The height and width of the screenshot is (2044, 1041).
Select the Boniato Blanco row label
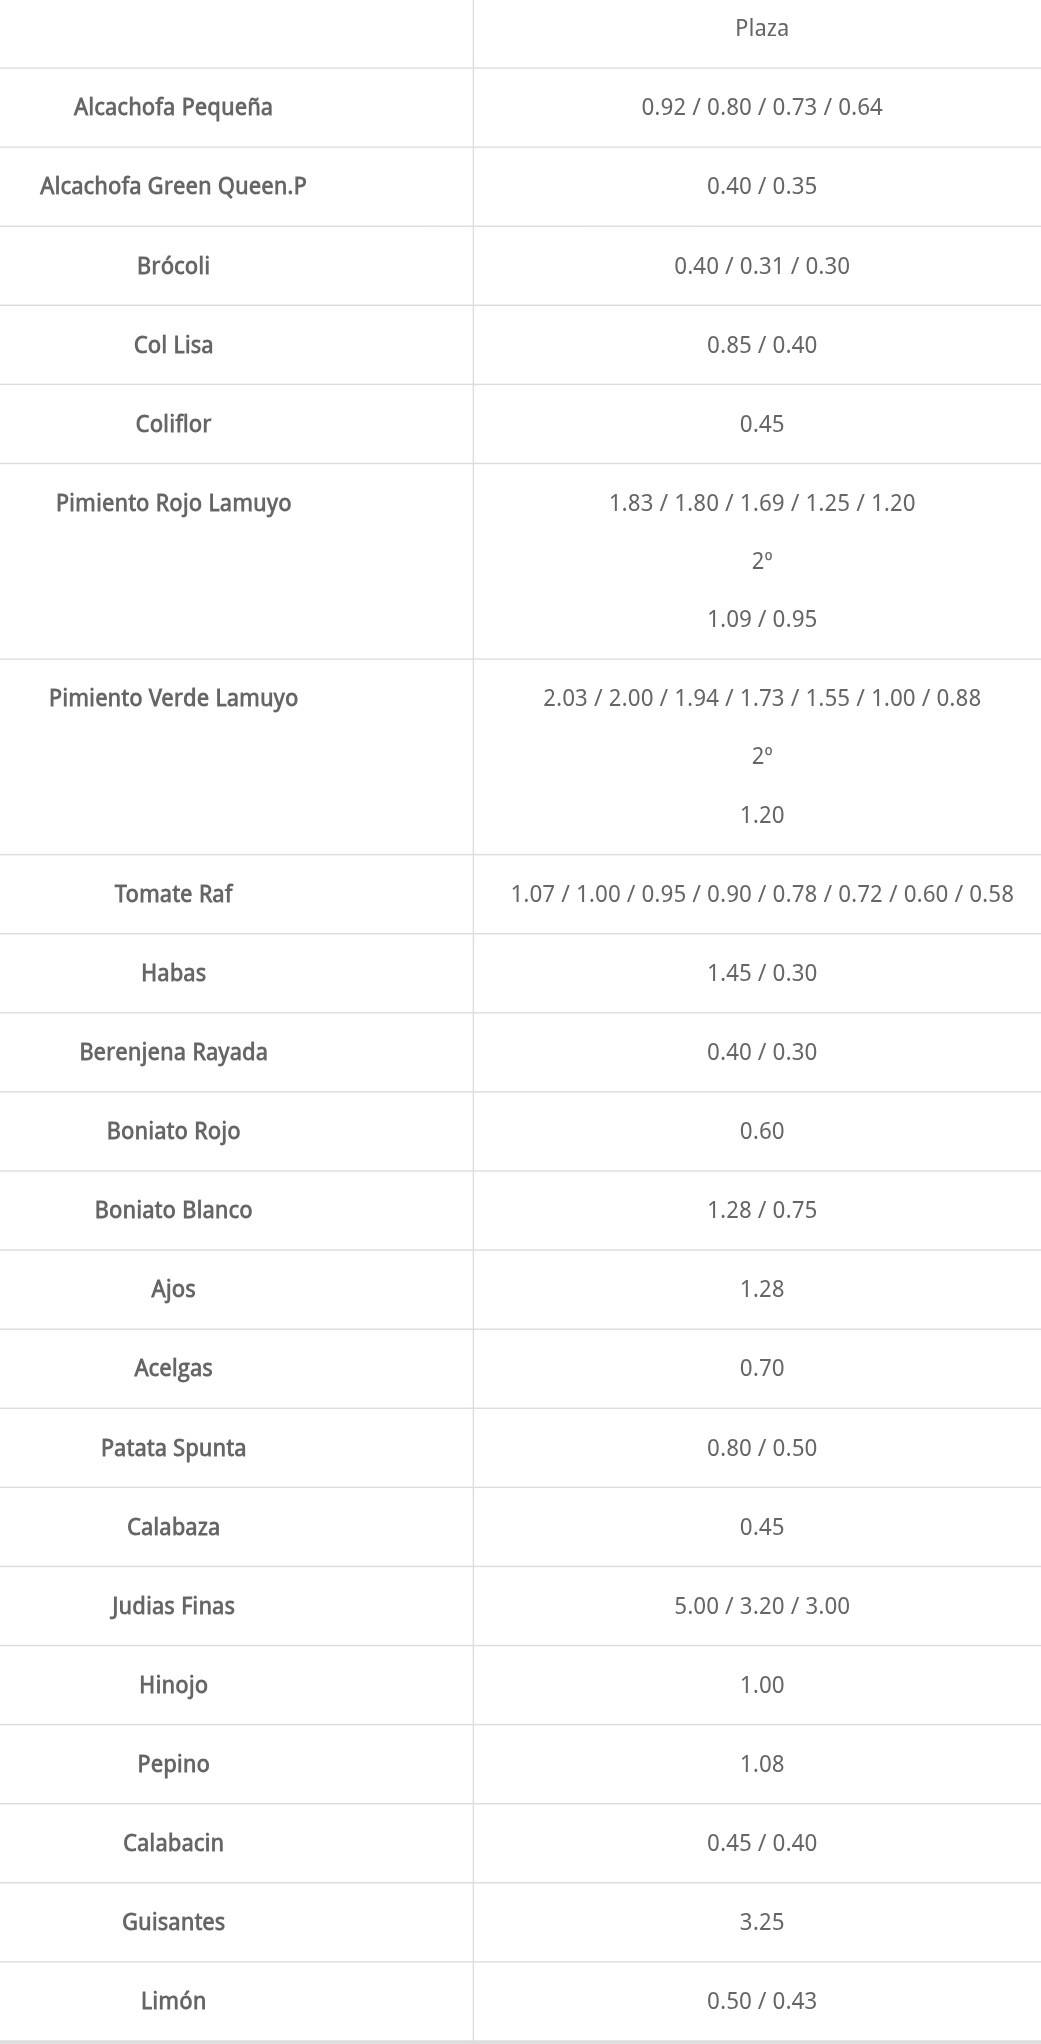(x=173, y=1209)
